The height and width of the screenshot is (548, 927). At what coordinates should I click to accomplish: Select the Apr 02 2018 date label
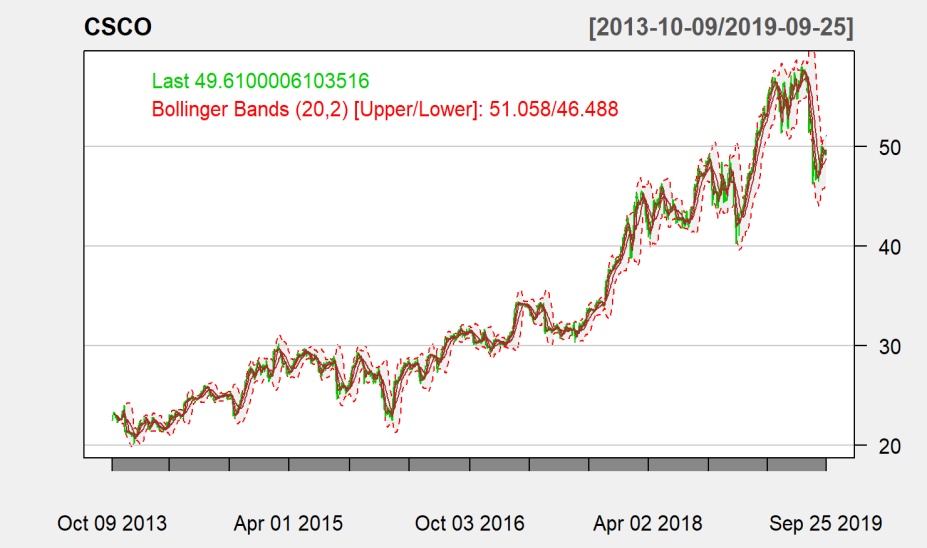(648, 523)
